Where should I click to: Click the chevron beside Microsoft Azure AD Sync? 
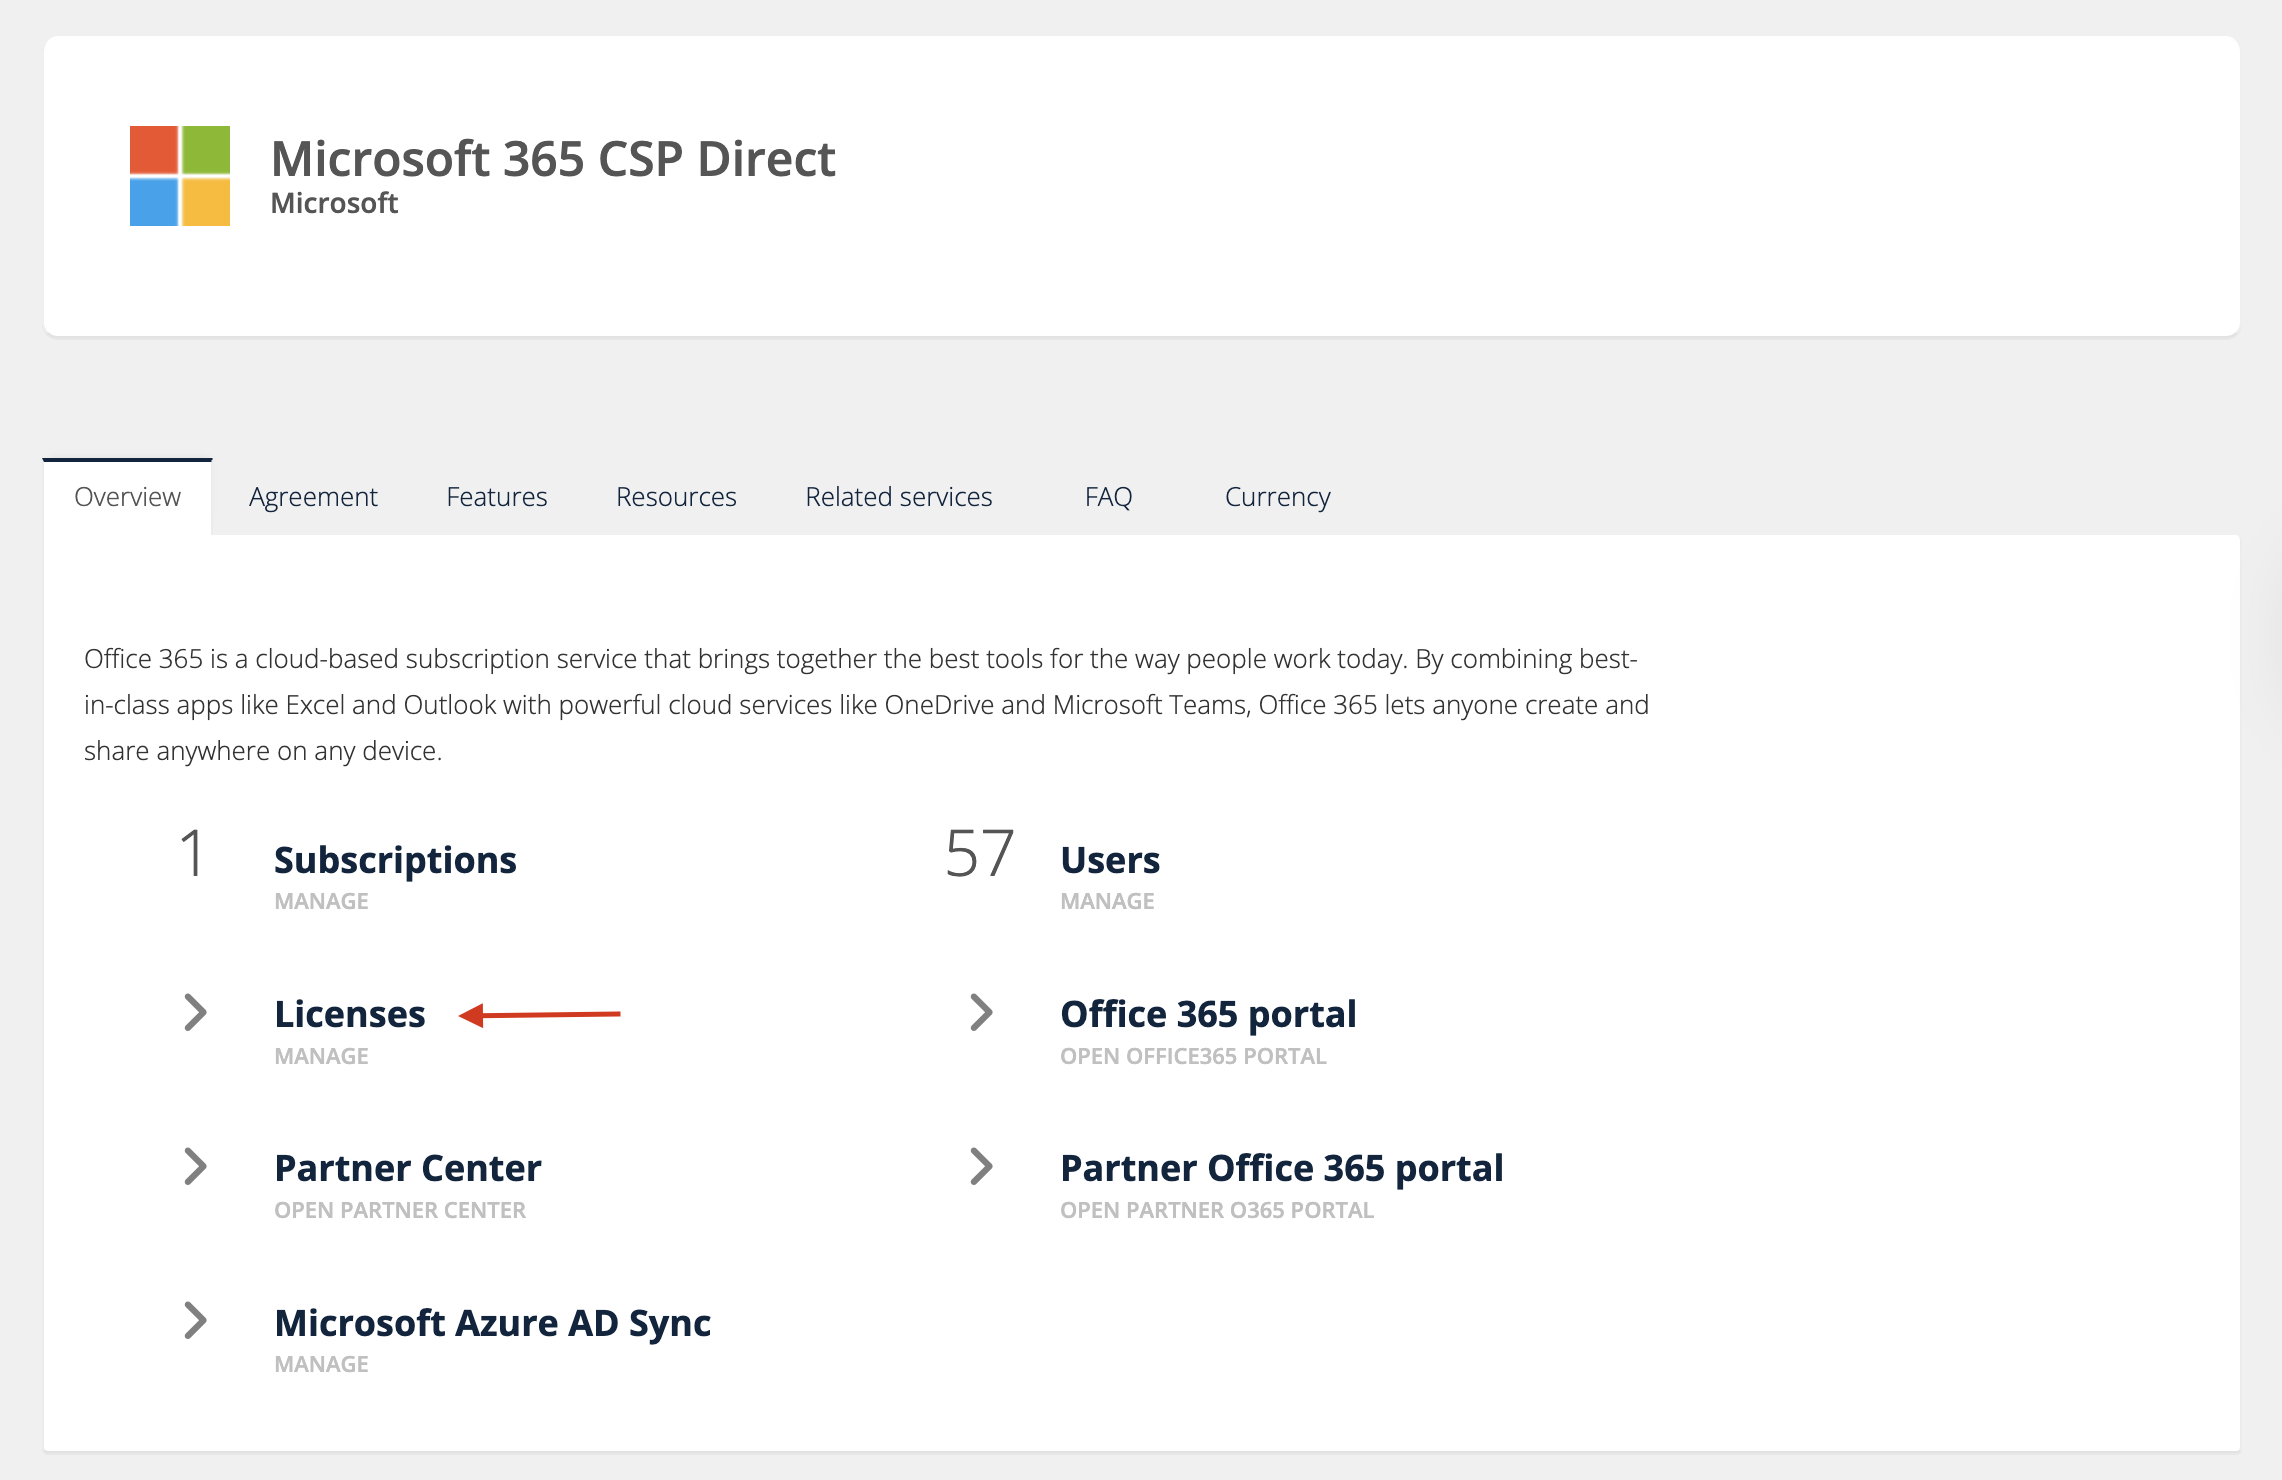tap(196, 1321)
